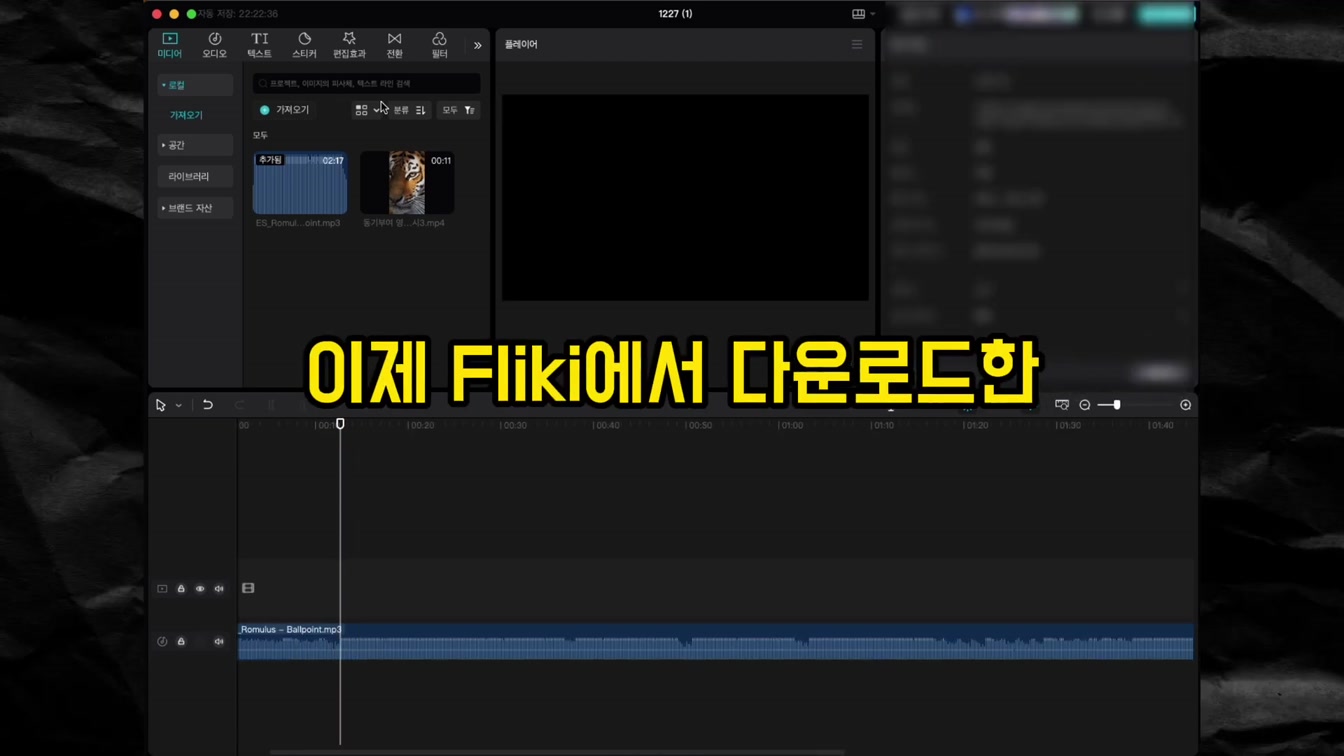
Task: Show more tabs with double-arrow icon
Action: pyautogui.click(x=477, y=45)
